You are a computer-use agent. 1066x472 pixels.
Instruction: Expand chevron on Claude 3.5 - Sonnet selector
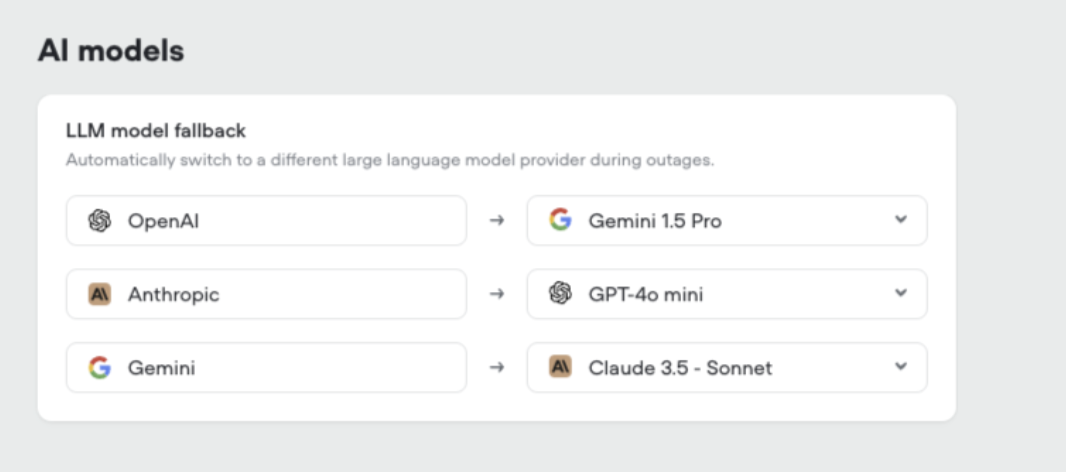[900, 367]
